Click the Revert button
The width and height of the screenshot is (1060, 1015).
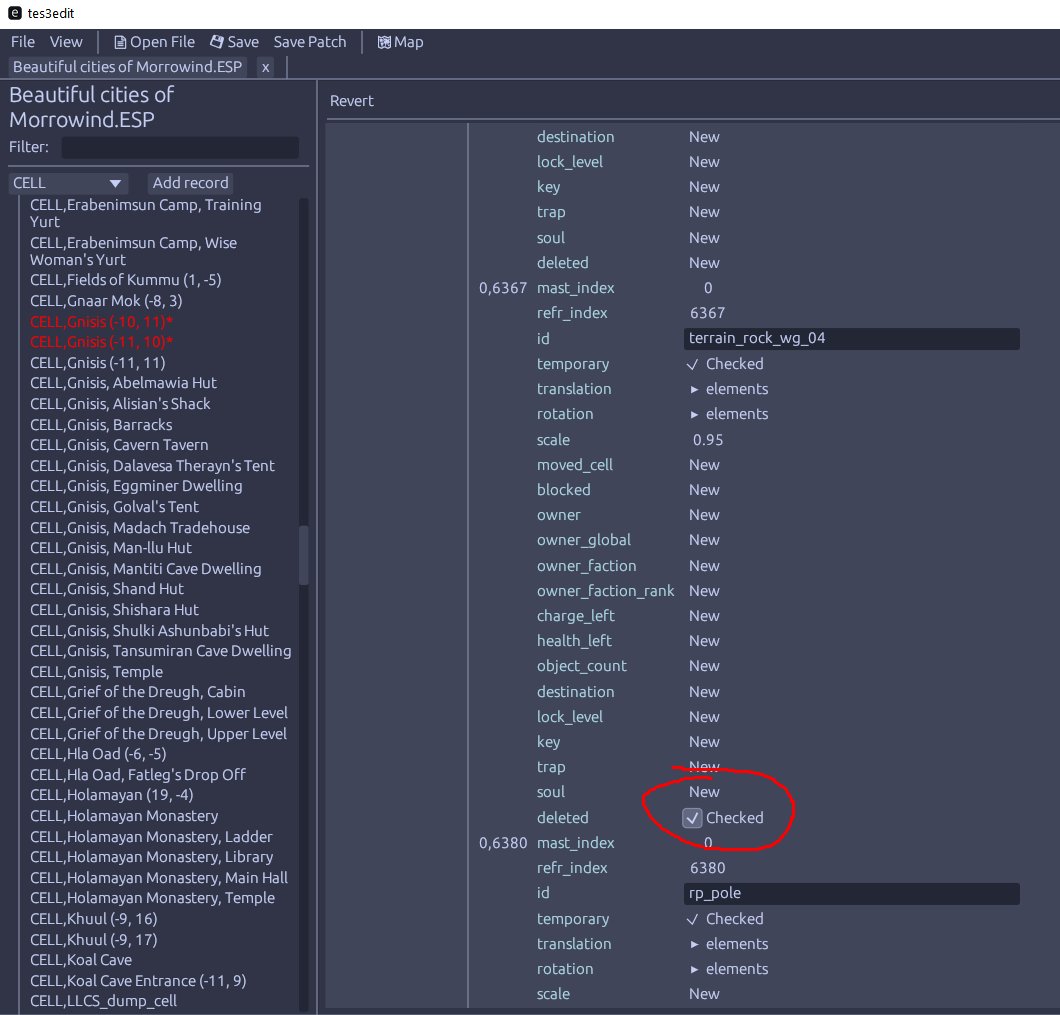point(352,101)
